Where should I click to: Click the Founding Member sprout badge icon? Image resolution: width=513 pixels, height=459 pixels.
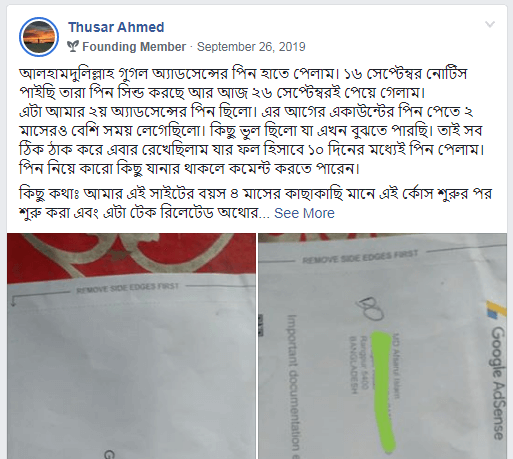73,46
